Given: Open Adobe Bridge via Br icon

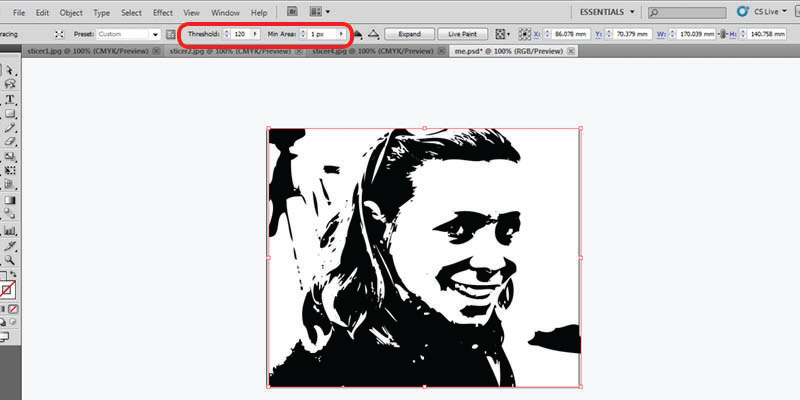Looking at the screenshot, I should click(292, 12).
